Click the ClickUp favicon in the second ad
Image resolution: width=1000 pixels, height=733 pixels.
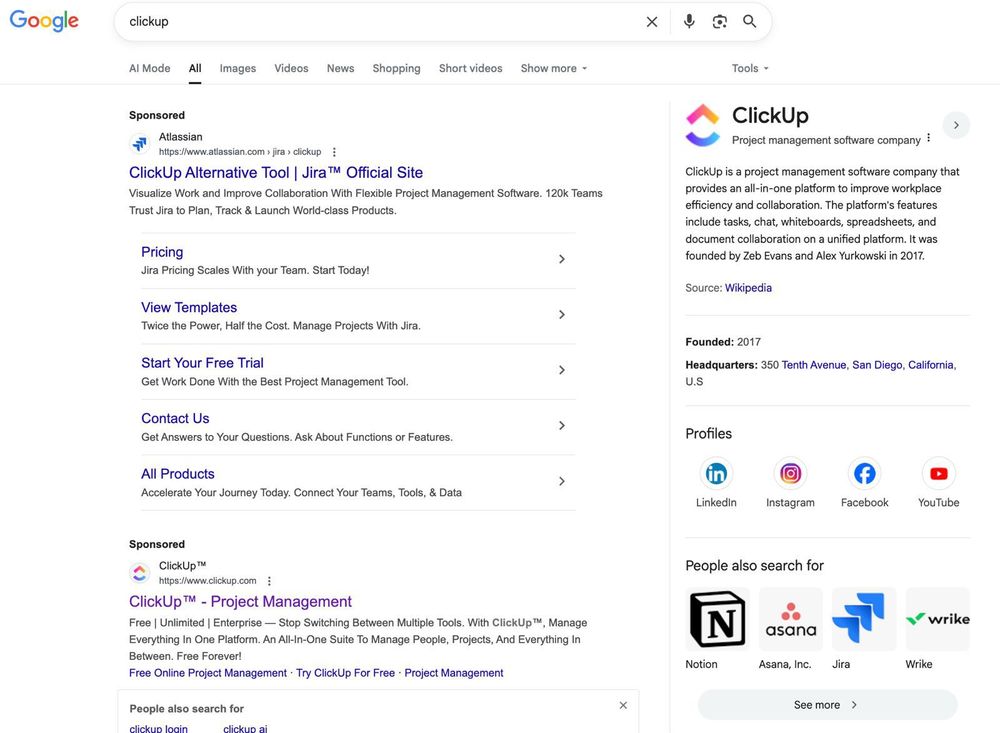(x=140, y=573)
